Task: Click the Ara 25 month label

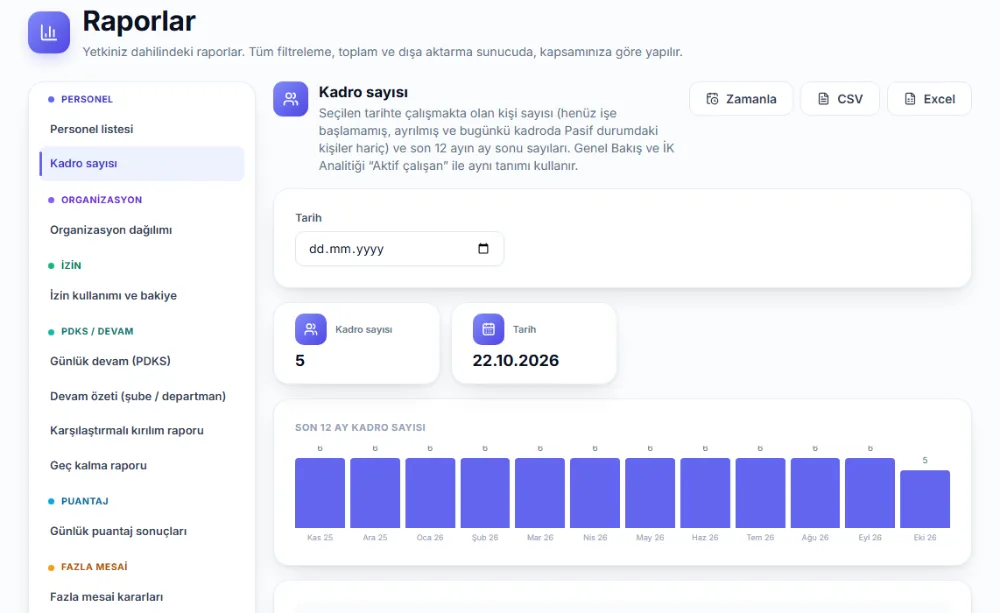Action: [x=375, y=538]
